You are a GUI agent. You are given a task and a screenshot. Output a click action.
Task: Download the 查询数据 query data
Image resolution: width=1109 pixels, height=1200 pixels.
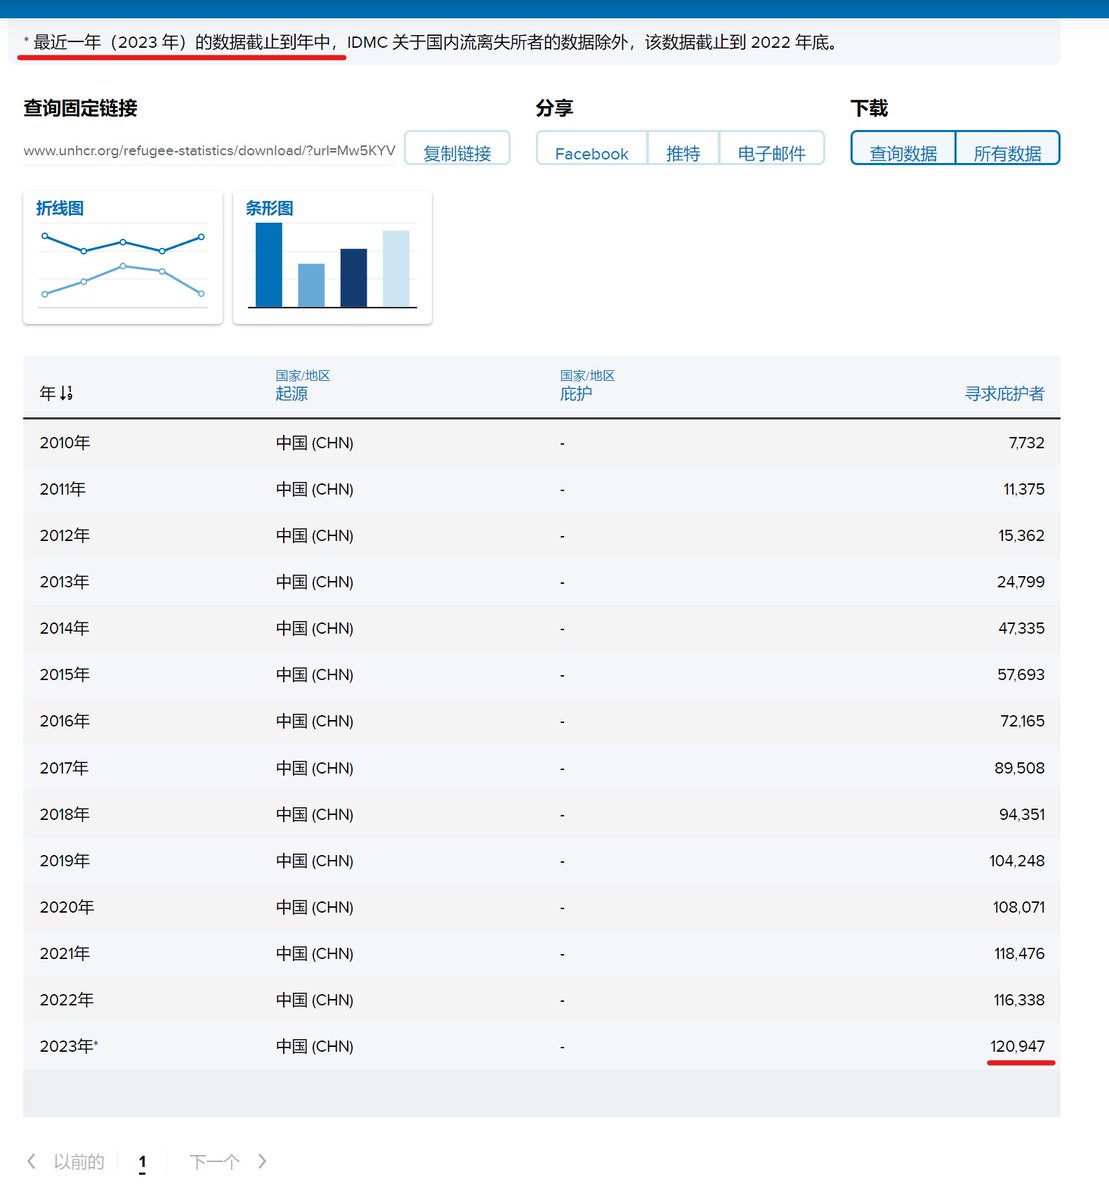pyautogui.click(x=903, y=148)
